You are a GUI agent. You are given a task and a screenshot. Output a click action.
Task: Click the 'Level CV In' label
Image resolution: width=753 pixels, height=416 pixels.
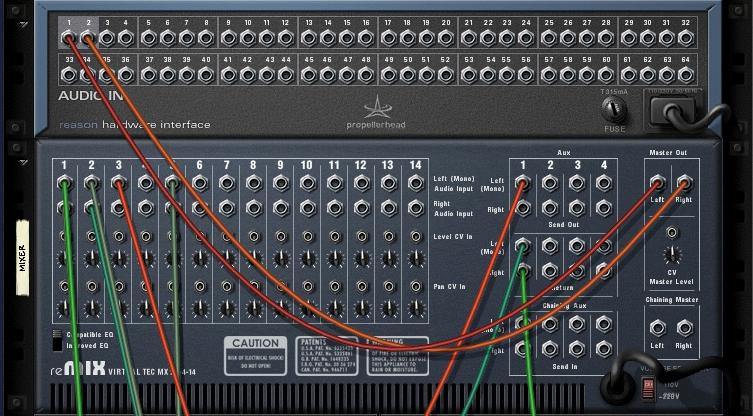(x=453, y=237)
